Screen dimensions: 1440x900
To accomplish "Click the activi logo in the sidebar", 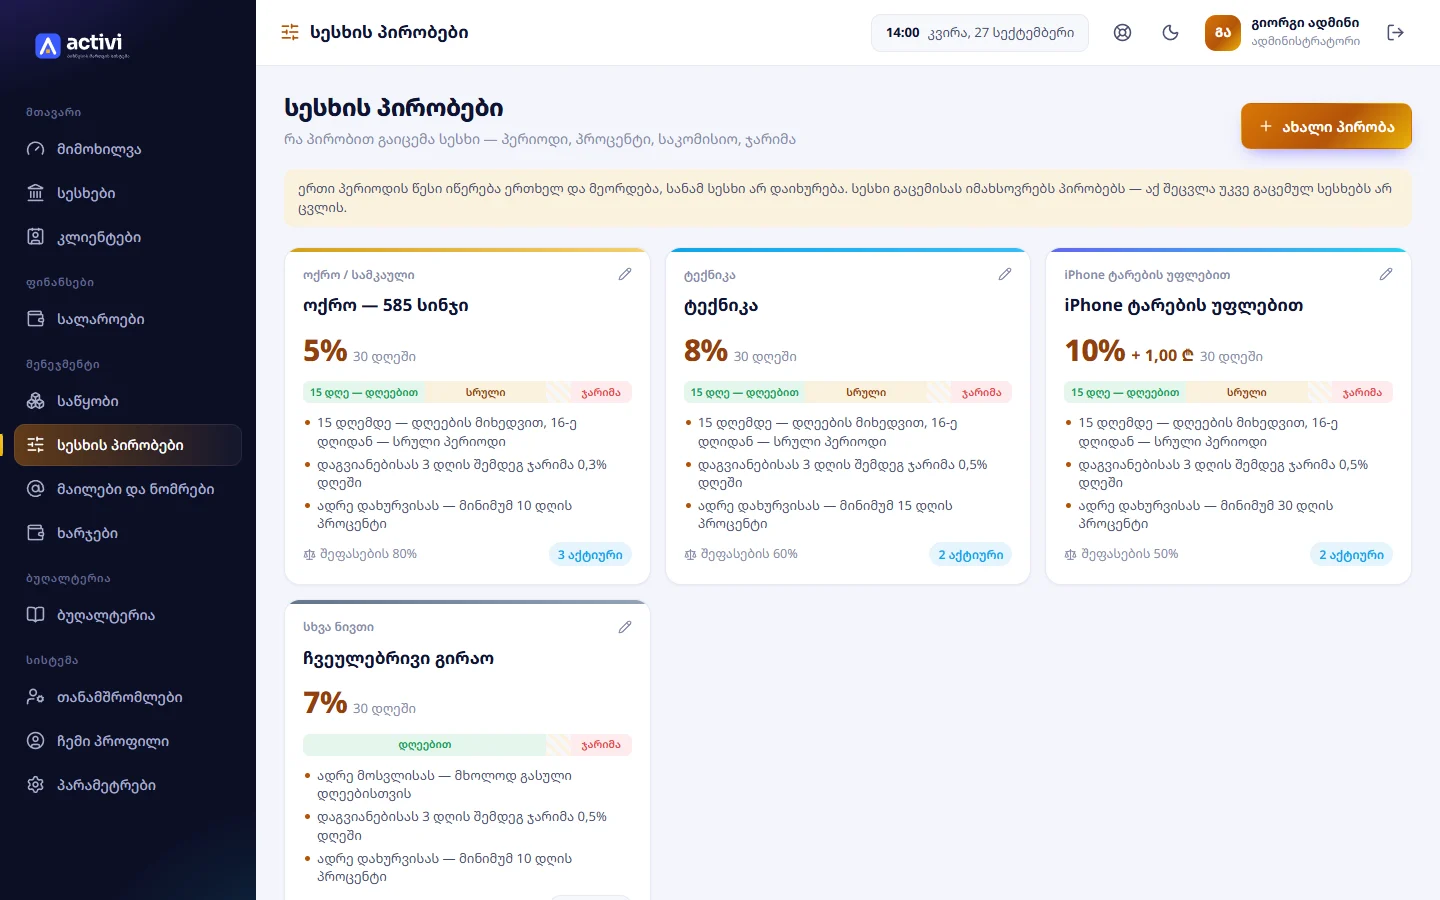I will pos(81,45).
